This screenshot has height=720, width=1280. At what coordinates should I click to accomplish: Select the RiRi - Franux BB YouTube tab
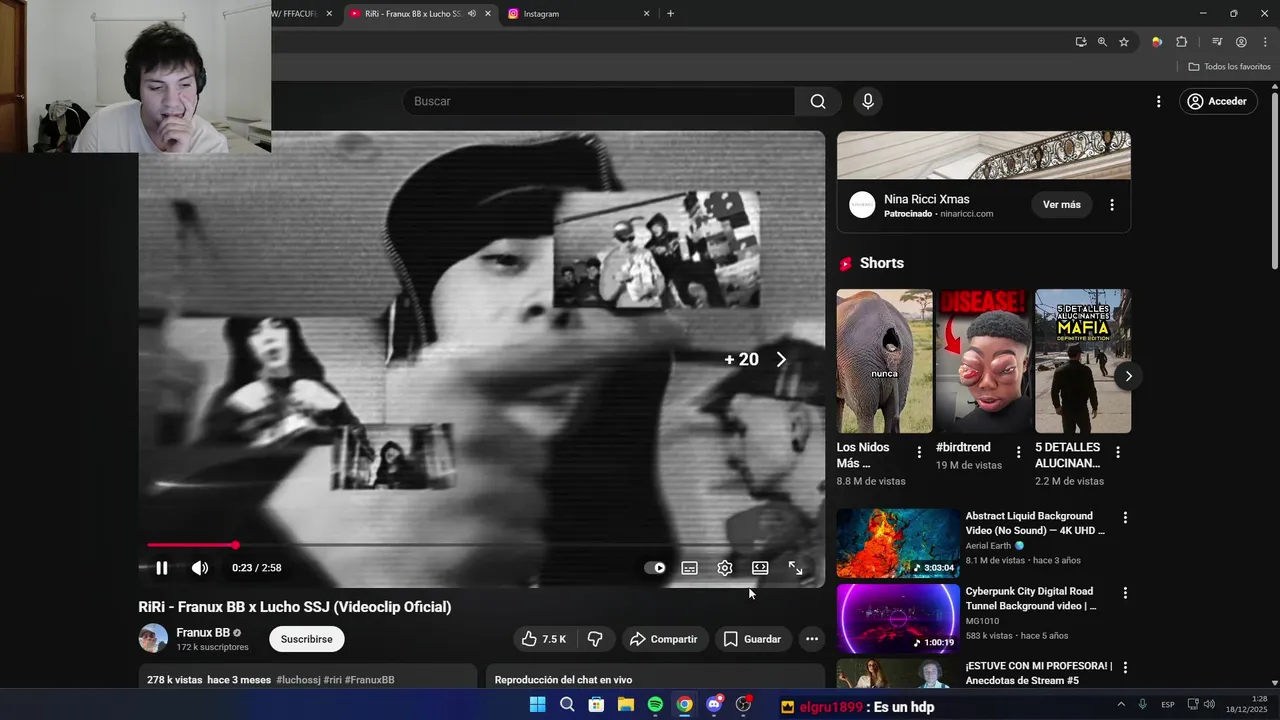pos(412,14)
